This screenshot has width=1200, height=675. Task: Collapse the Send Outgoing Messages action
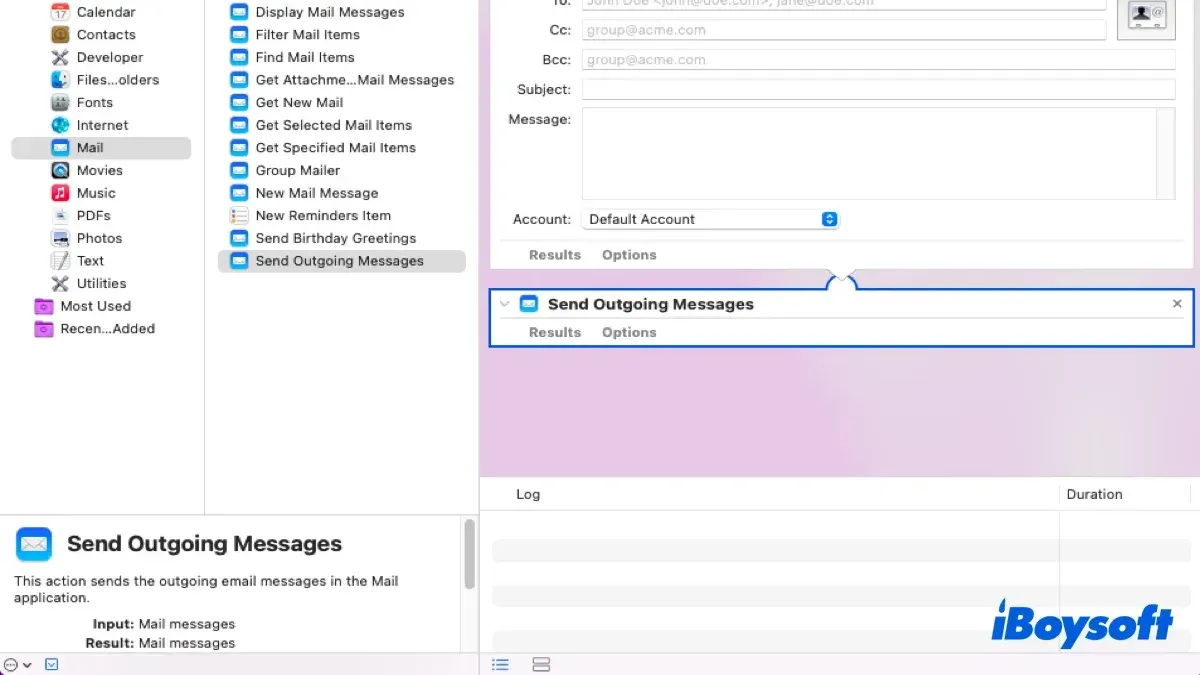tap(504, 304)
